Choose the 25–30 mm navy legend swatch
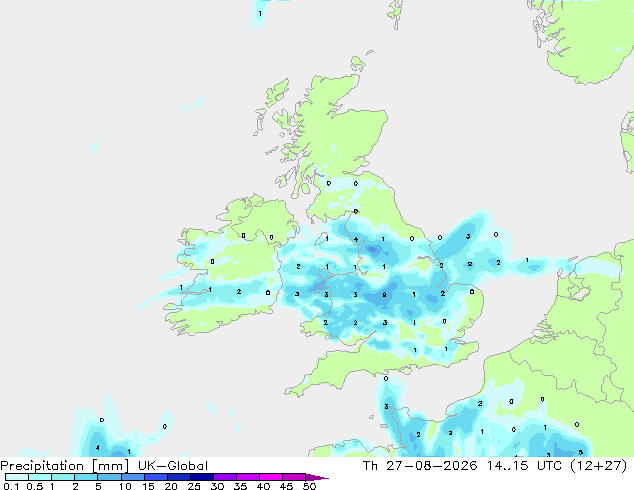 [x=201, y=477]
